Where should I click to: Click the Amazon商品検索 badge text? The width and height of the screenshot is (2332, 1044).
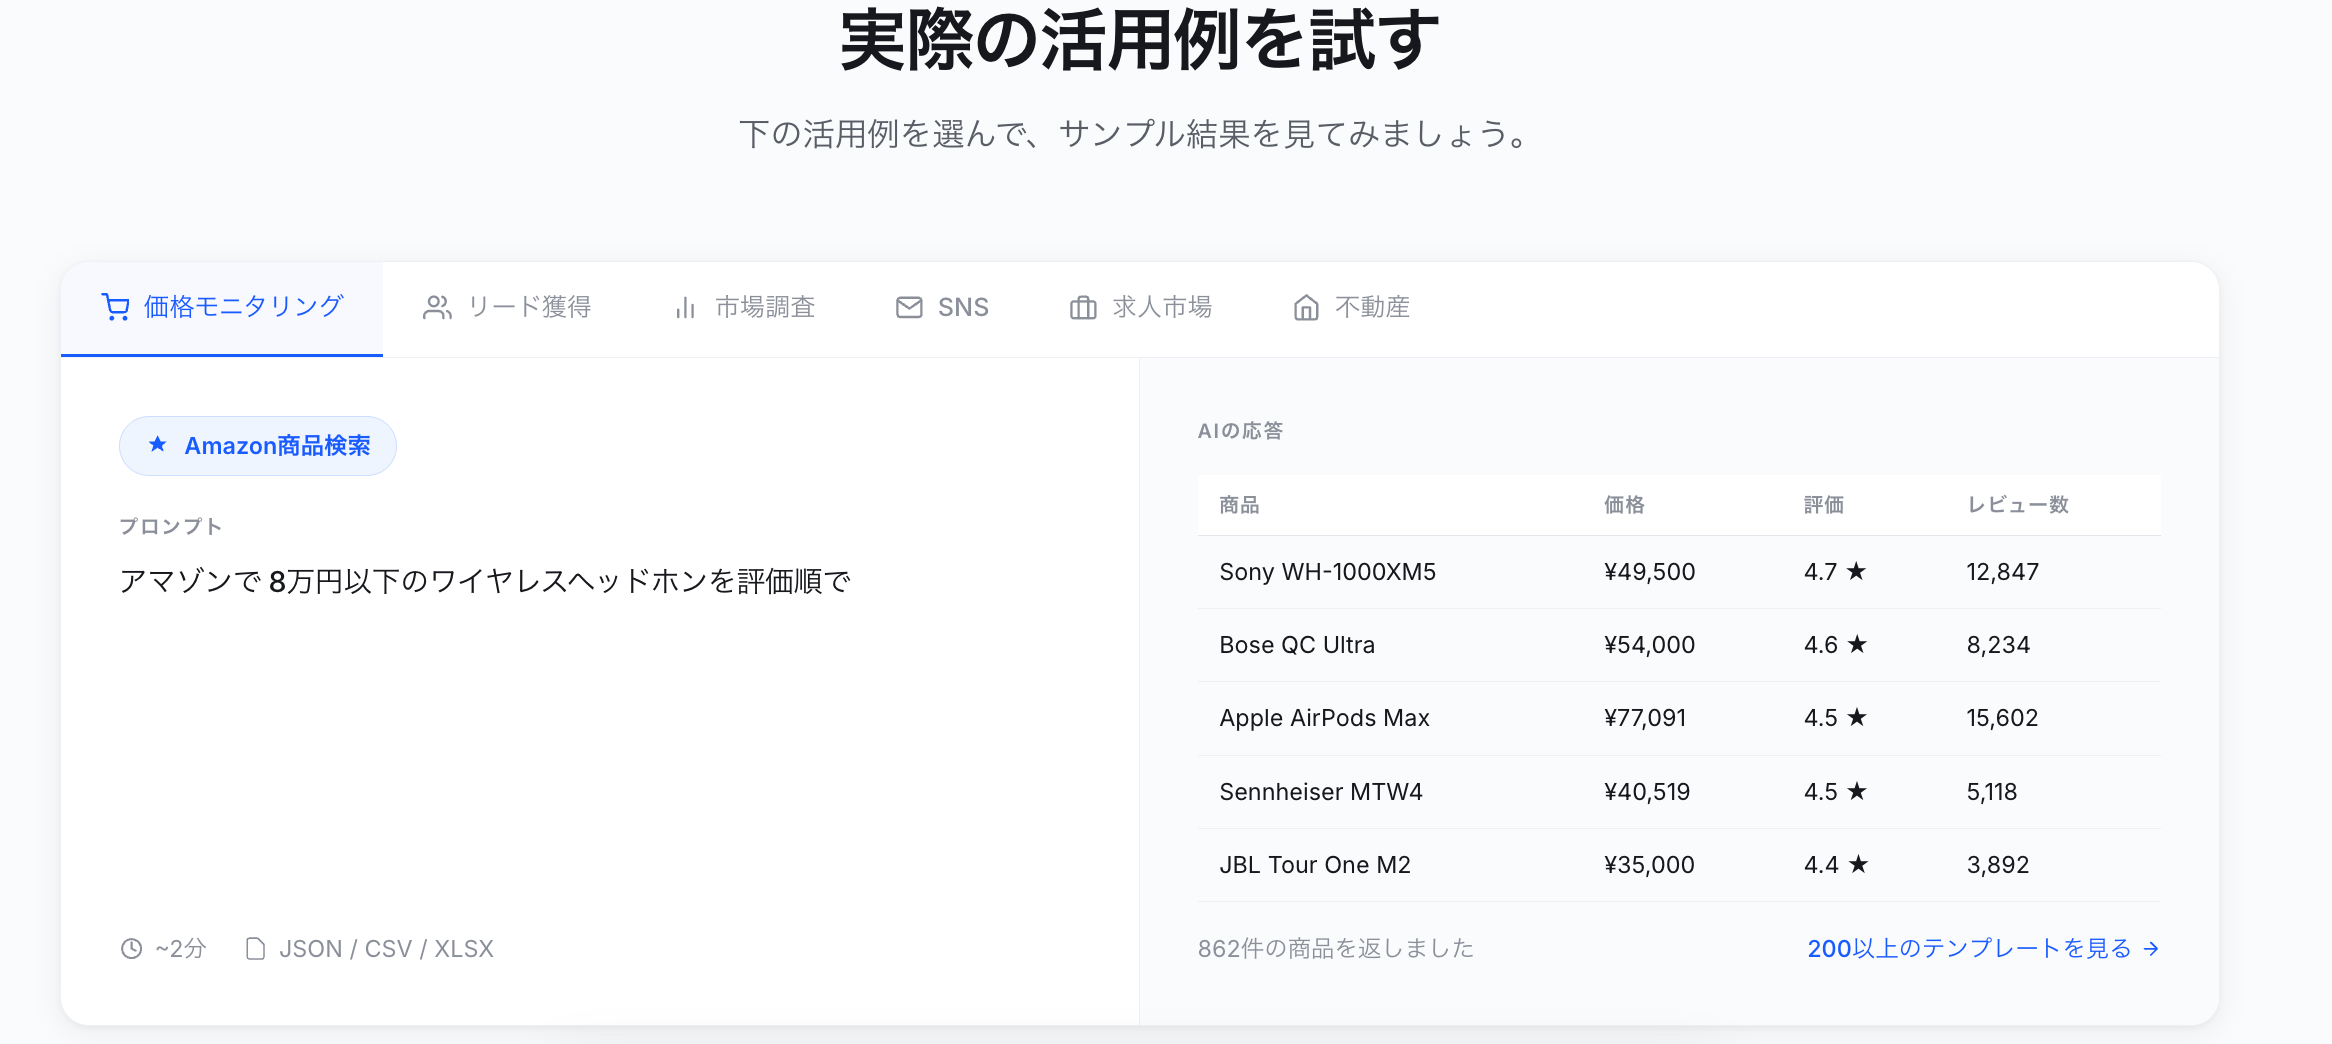click(x=277, y=445)
